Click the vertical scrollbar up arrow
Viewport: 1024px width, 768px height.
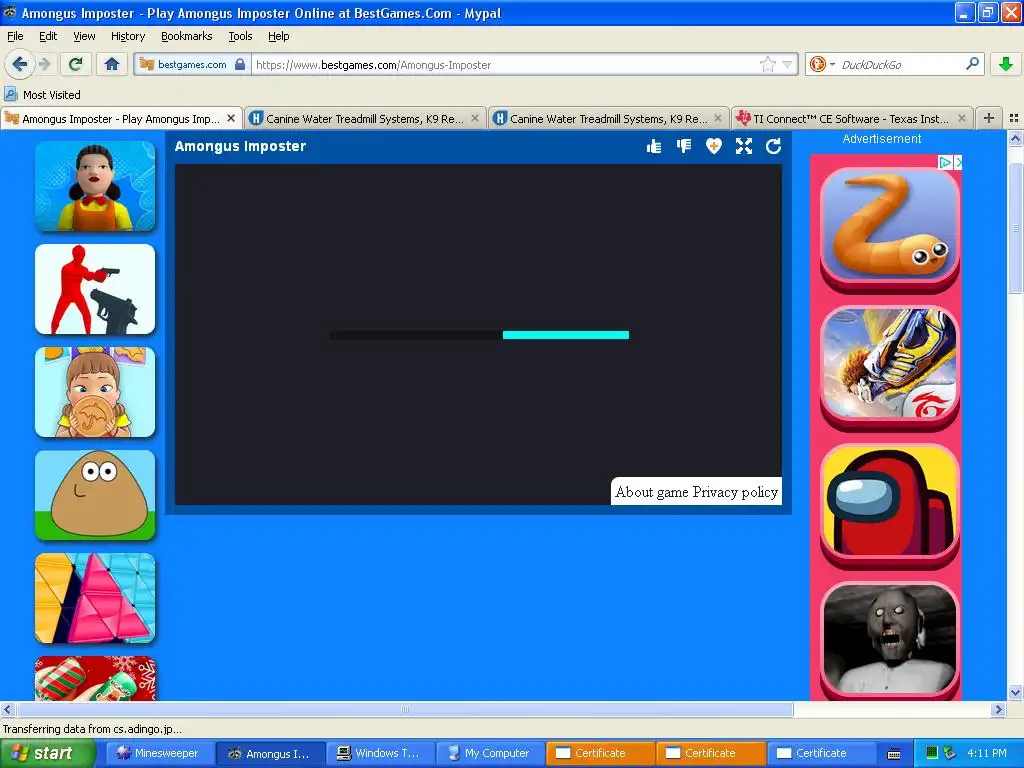1015,138
